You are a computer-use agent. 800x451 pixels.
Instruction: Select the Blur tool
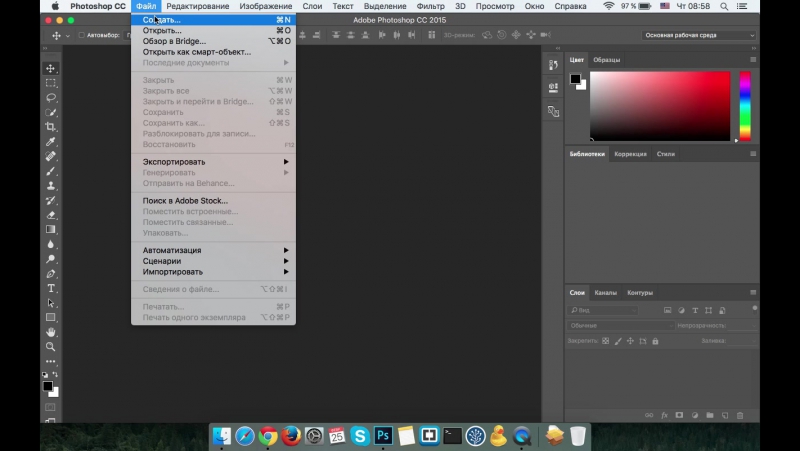pyautogui.click(x=51, y=244)
